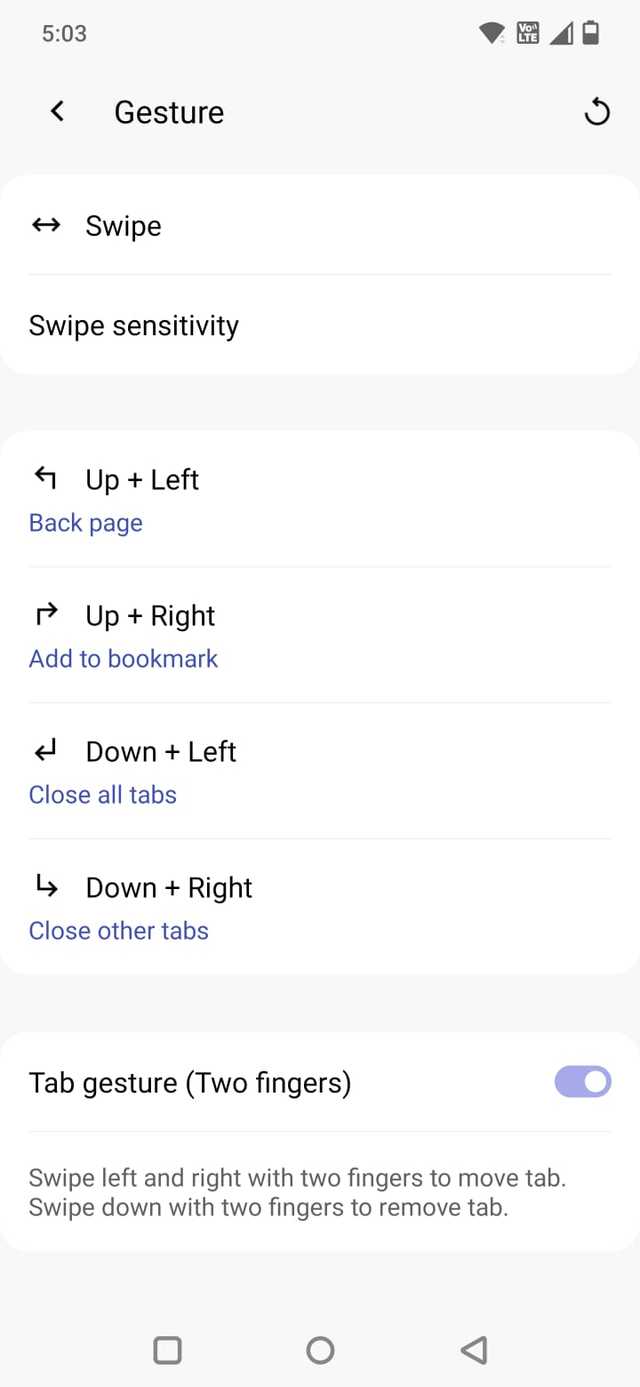Tap the Wi-Fi status icon
This screenshot has width=640, height=1387.
491,33
